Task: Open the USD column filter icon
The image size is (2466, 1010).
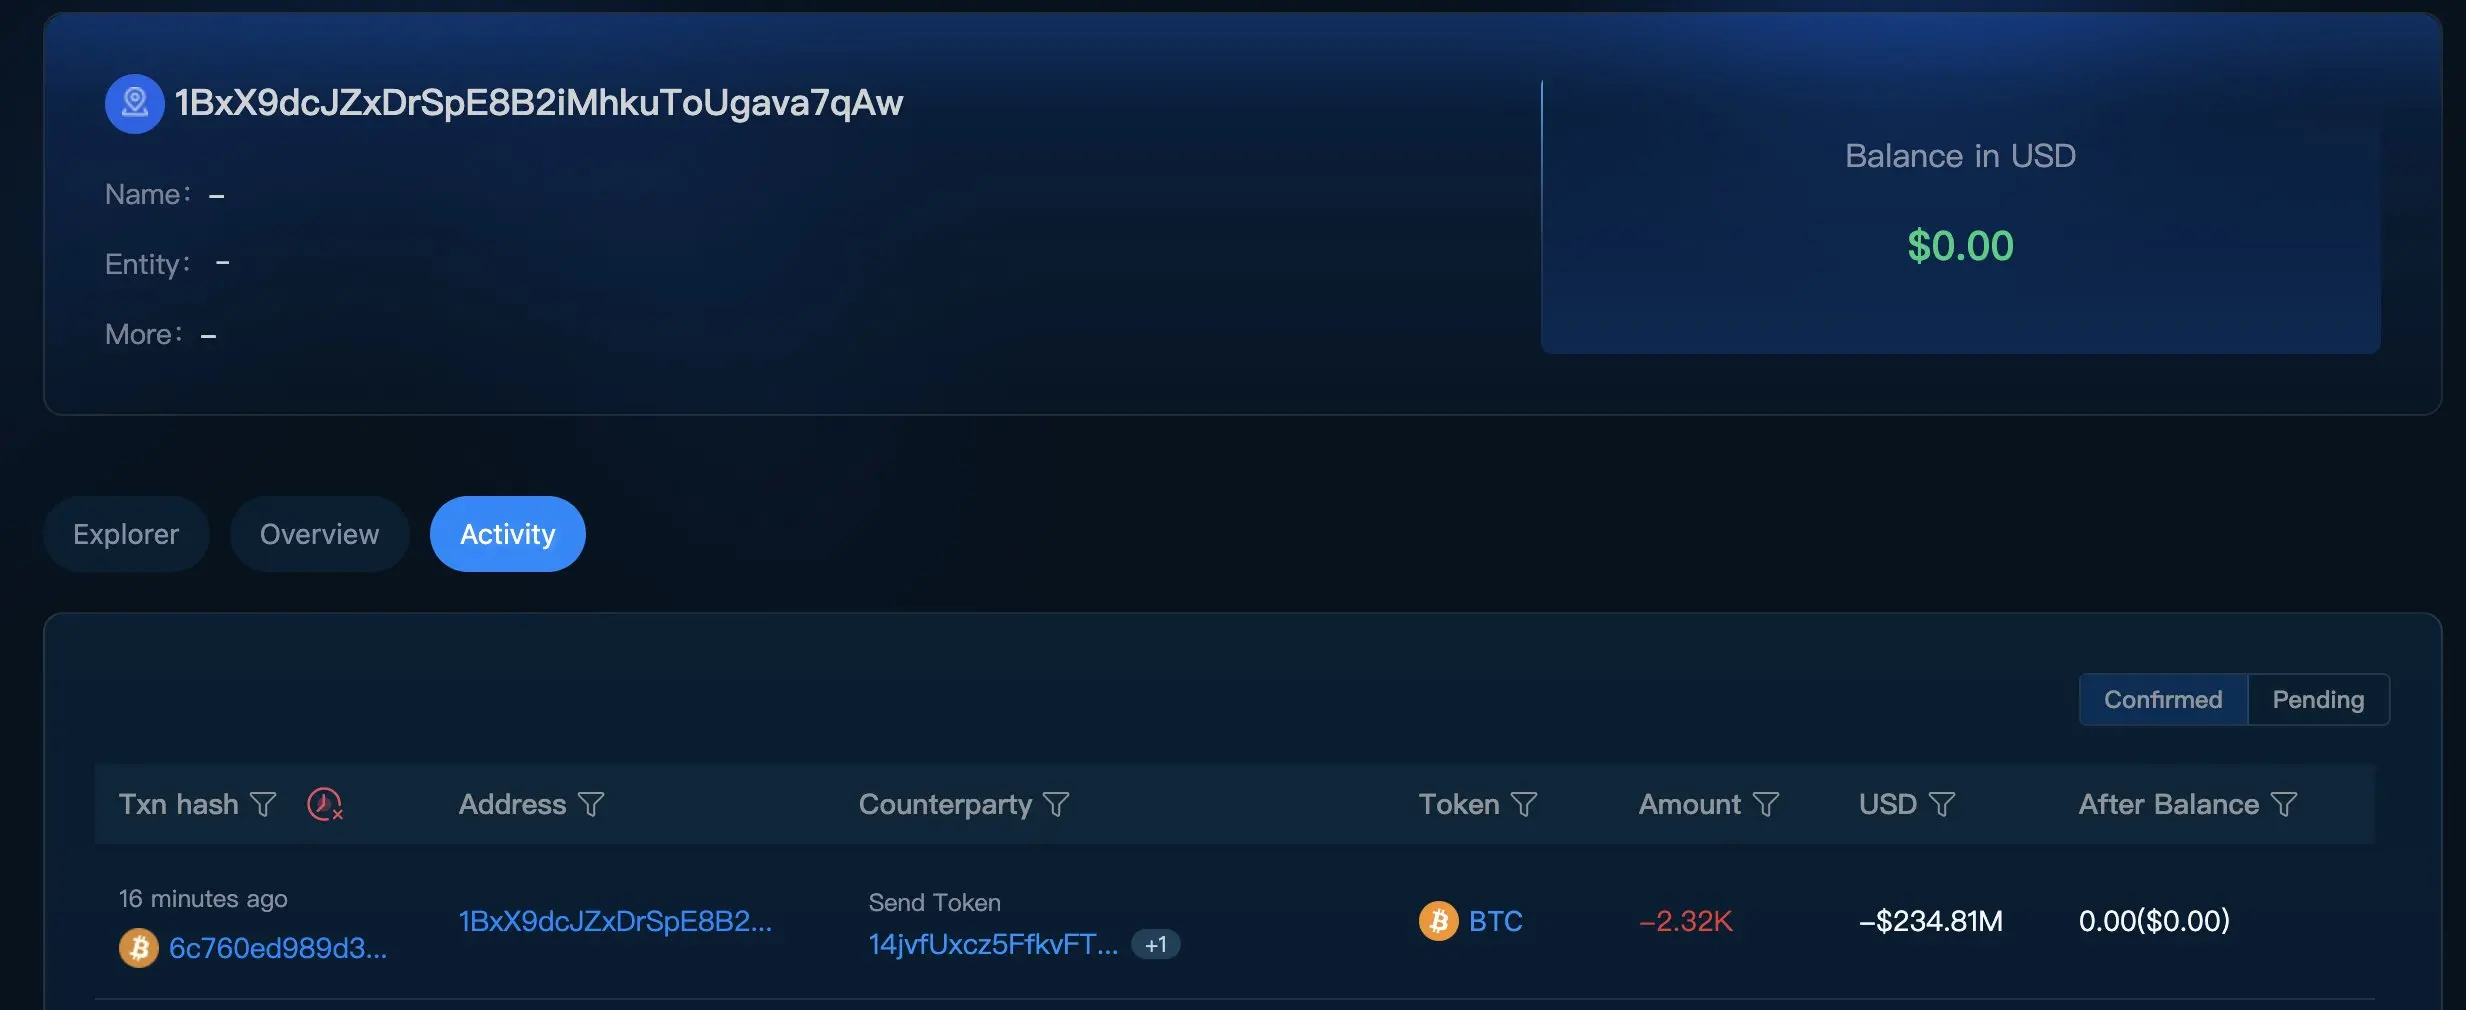Action: pos(1942,804)
